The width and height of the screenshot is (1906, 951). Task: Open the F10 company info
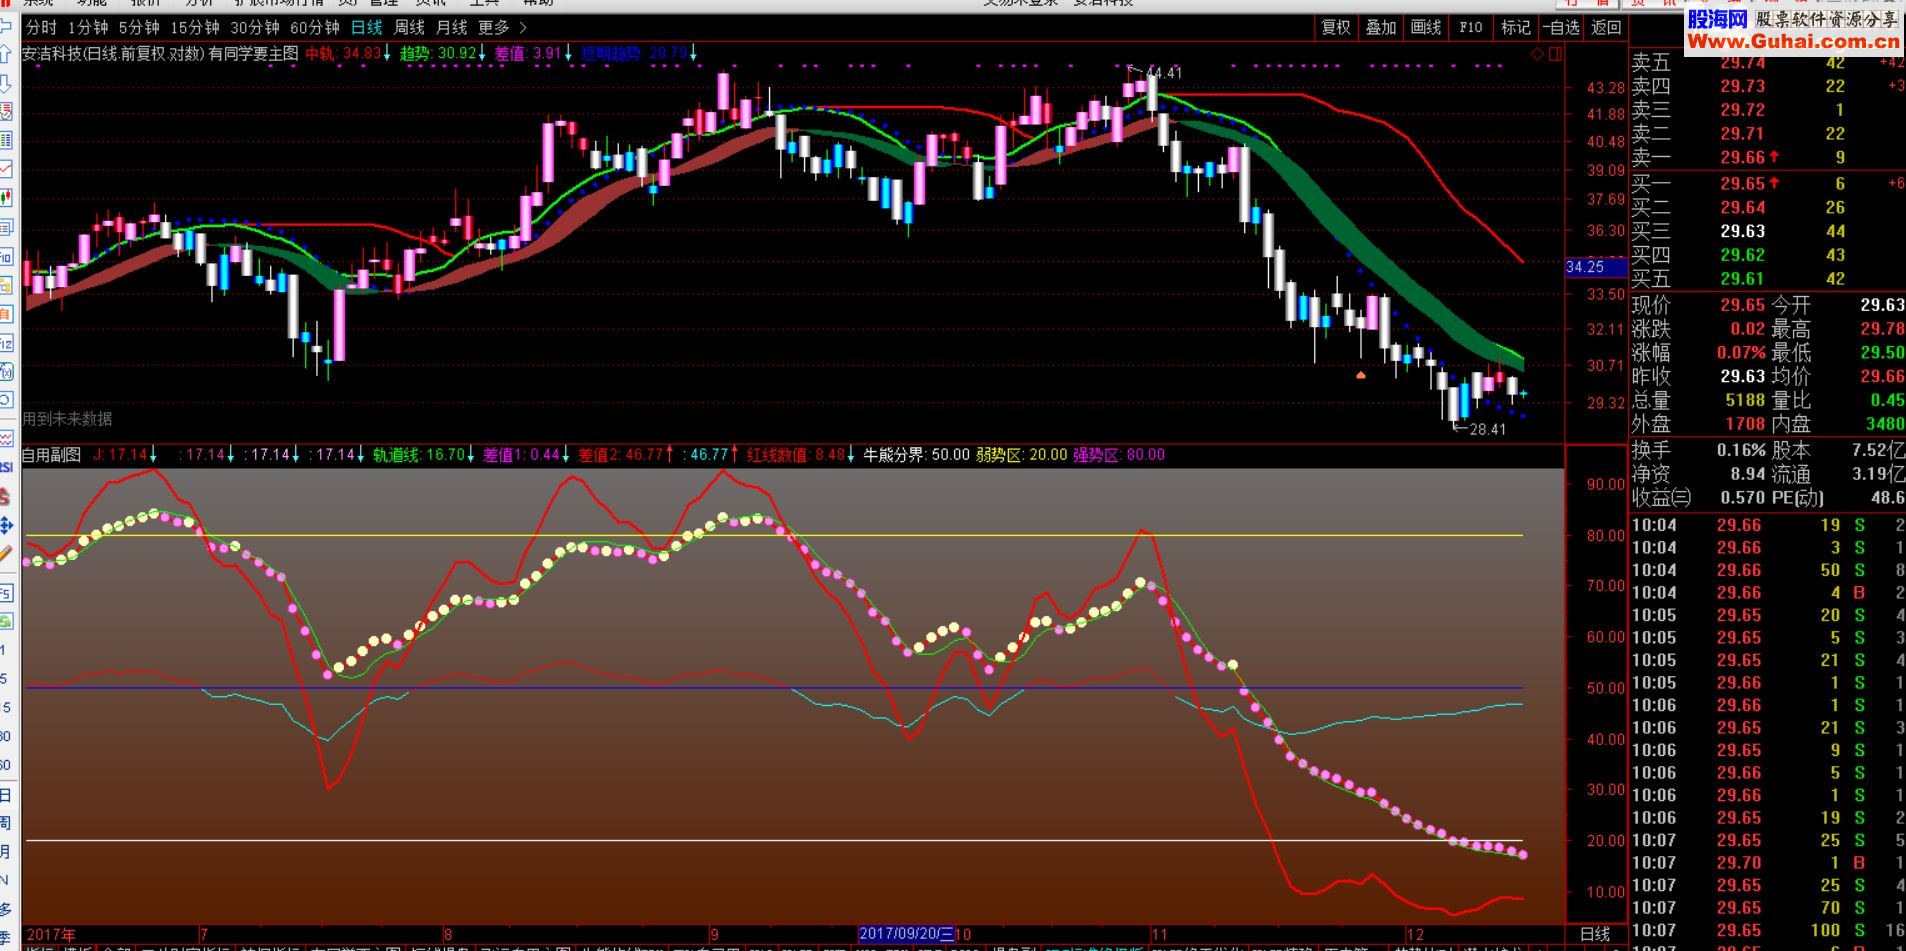(x=1471, y=27)
